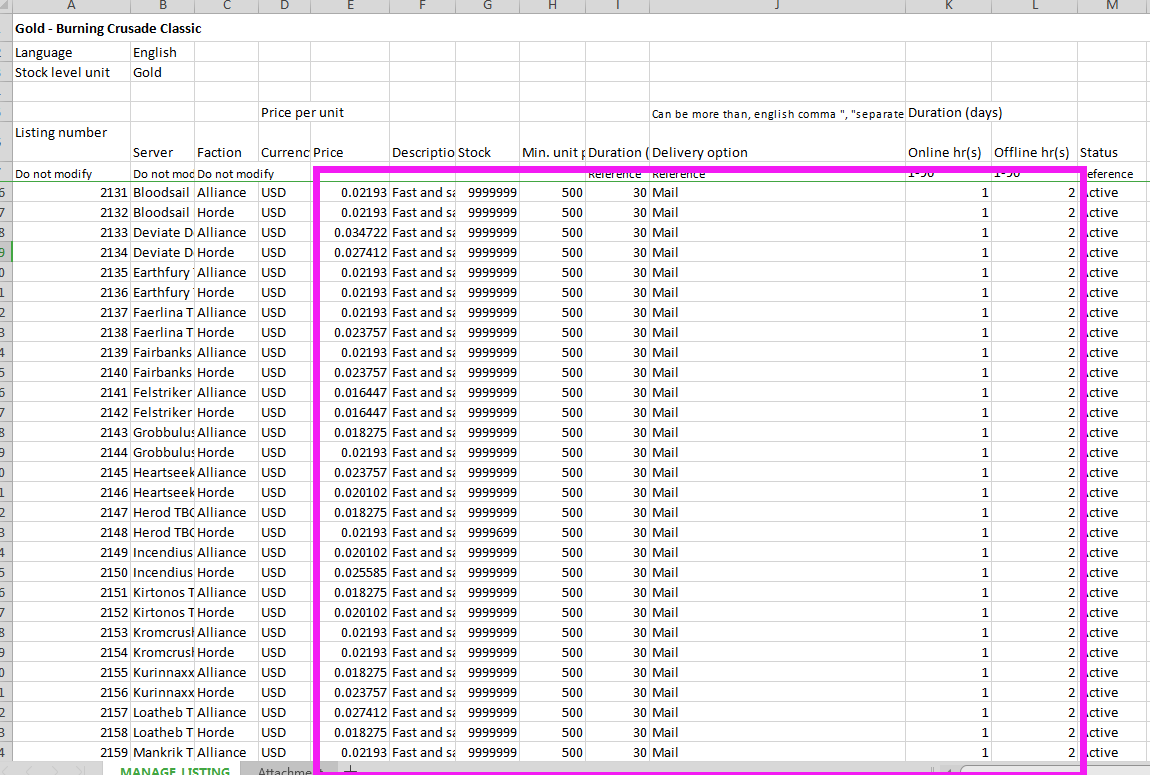The image size is (1150, 775).
Task: Click the 'Fast and sa' description cell of listing 2131
Action: click(x=422, y=192)
